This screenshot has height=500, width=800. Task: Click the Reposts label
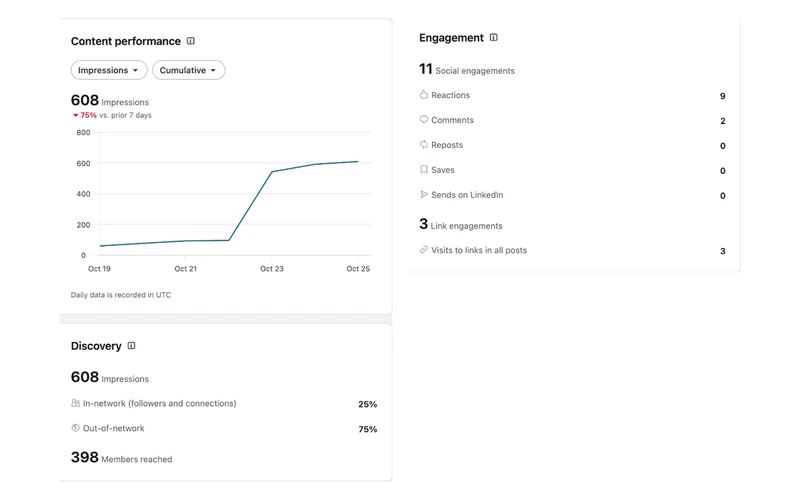(447, 145)
